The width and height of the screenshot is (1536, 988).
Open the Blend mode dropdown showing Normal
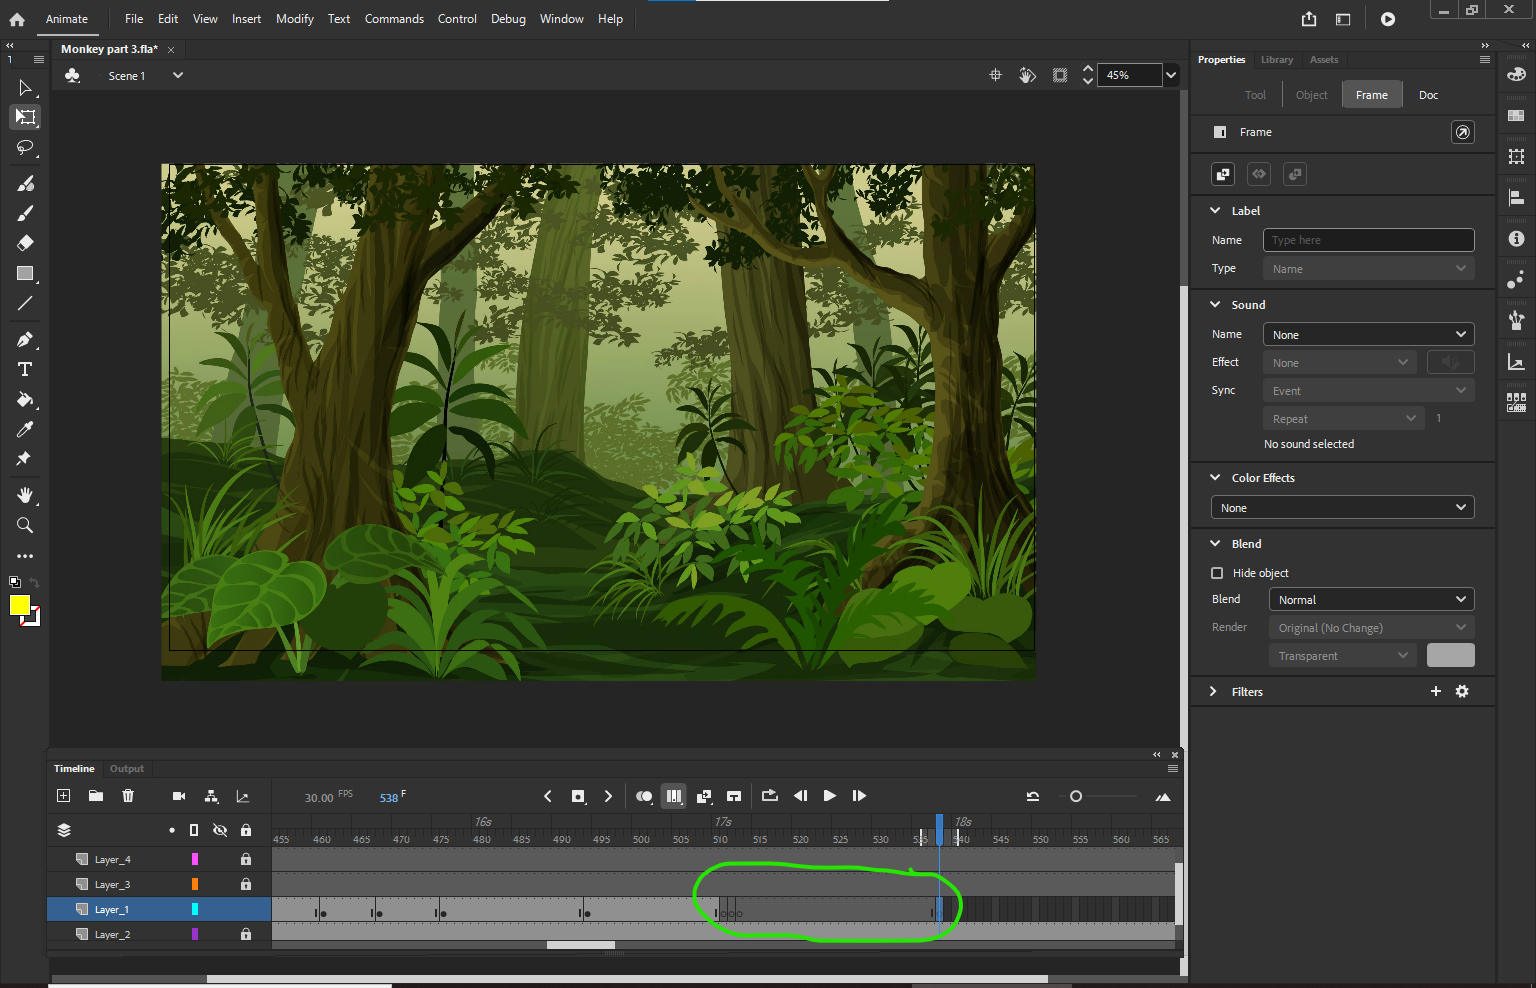click(x=1371, y=599)
